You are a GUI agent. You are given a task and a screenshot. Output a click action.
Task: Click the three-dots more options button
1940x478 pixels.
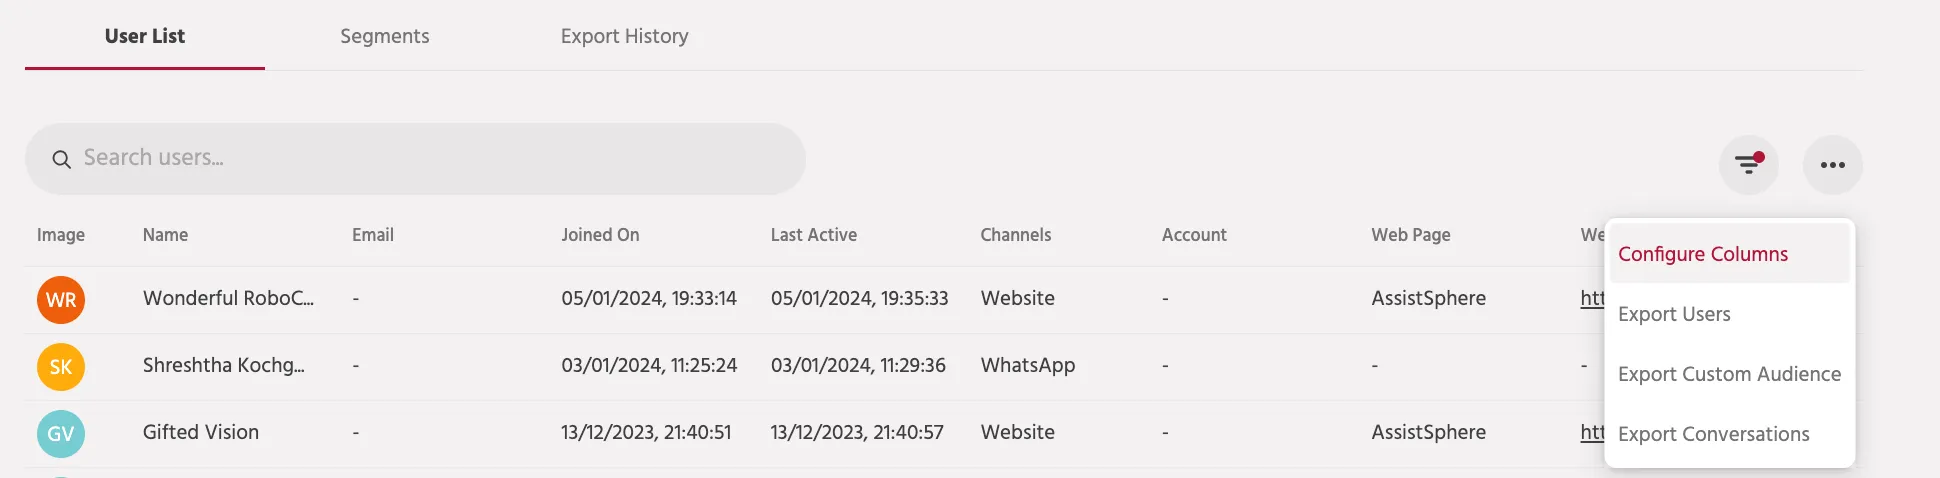point(1832,165)
